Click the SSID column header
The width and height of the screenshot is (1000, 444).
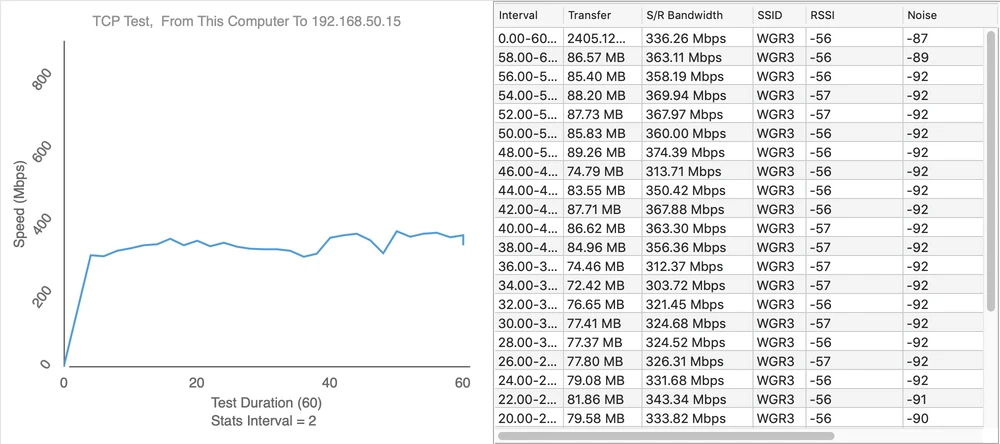point(777,17)
